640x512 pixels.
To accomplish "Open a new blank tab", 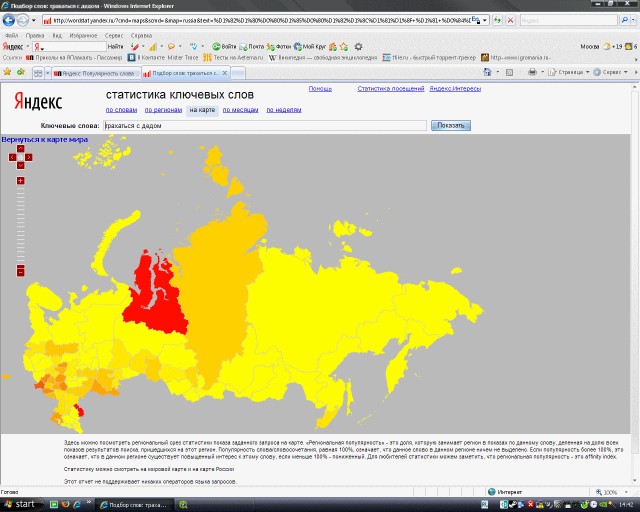I will [x=238, y=73].
